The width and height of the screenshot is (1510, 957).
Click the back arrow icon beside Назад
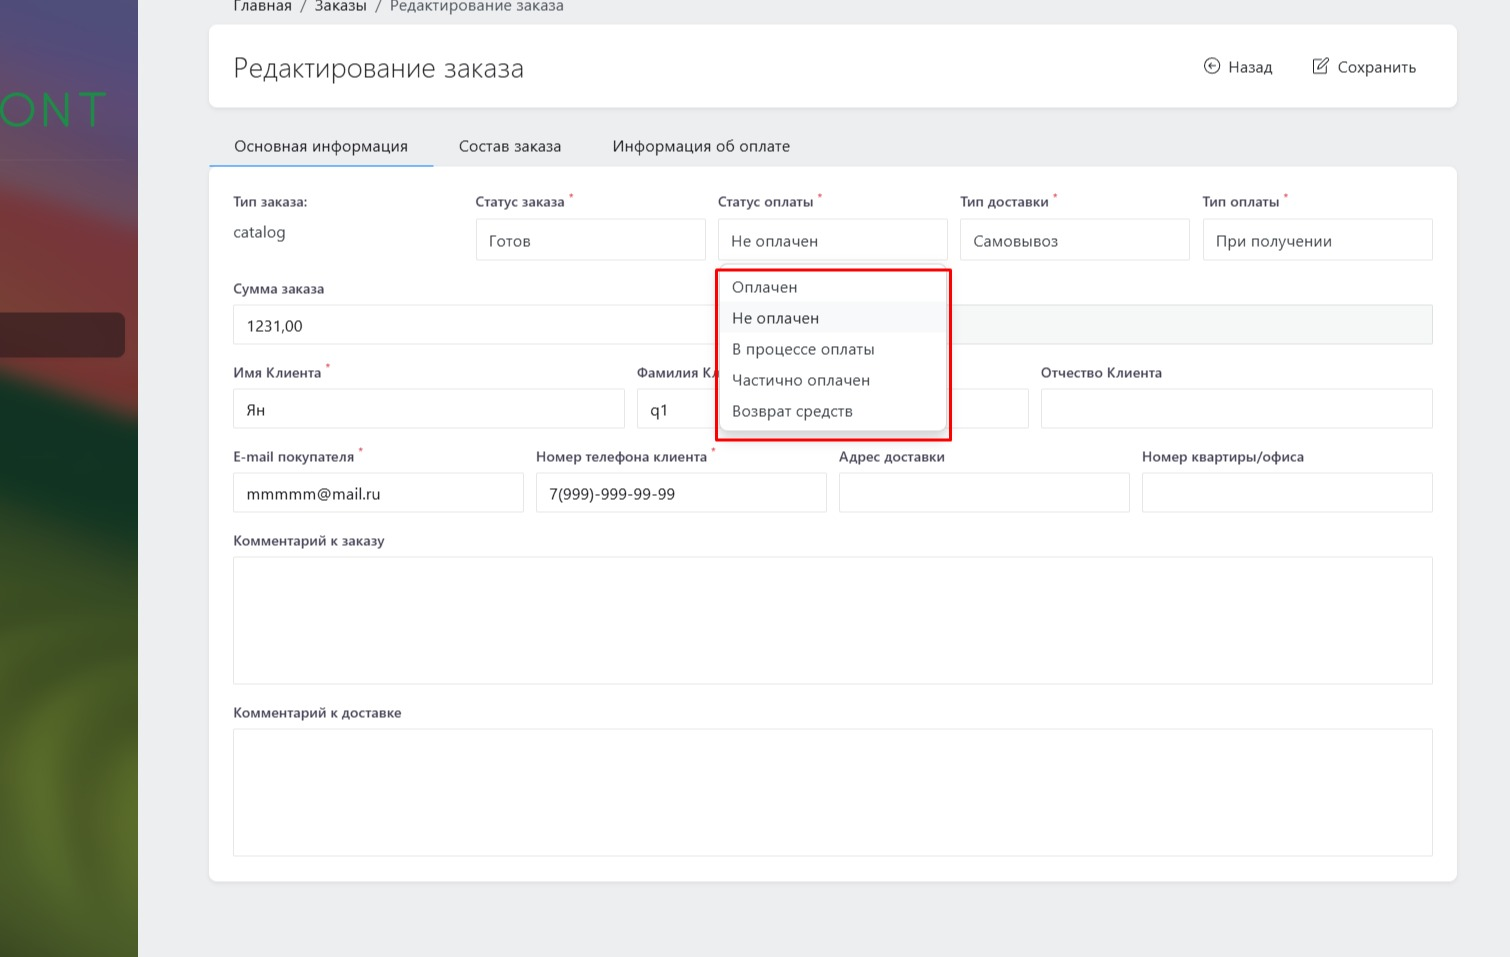[x=1211, y=66]
